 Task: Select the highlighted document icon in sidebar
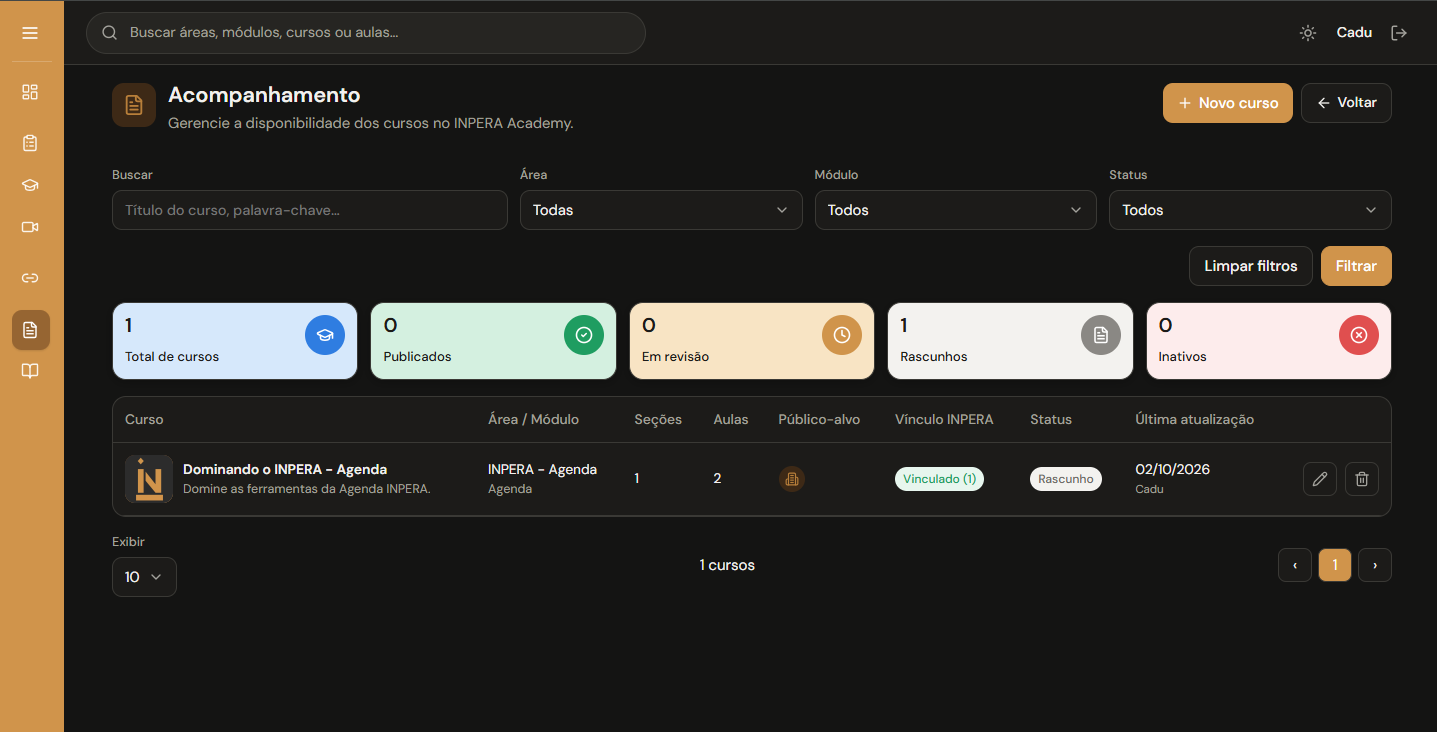30,330
